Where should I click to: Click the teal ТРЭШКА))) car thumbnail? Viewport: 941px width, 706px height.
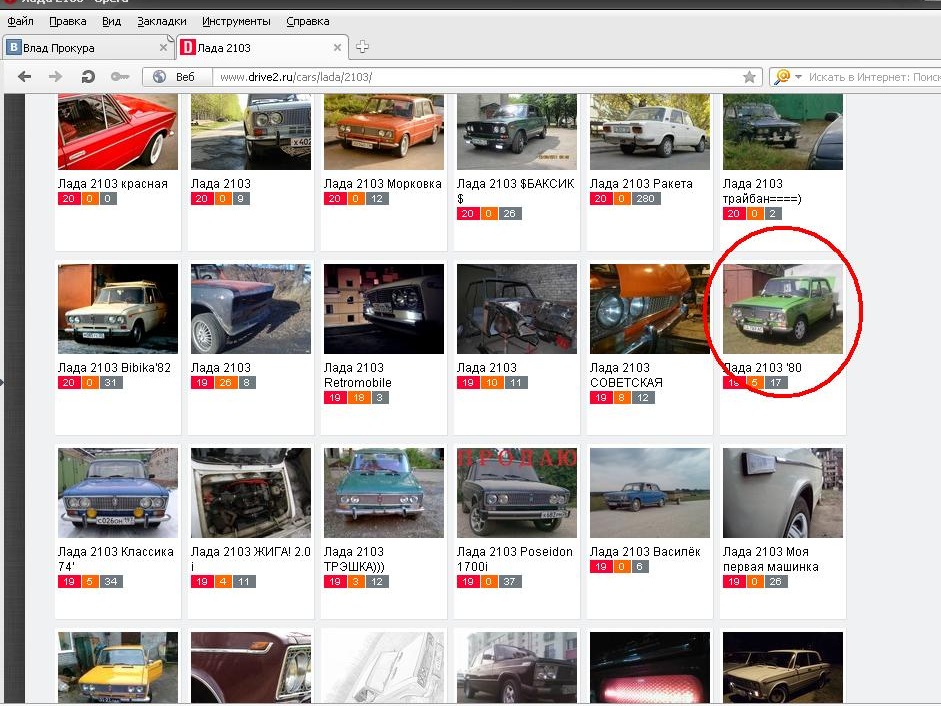pos(384,493)
